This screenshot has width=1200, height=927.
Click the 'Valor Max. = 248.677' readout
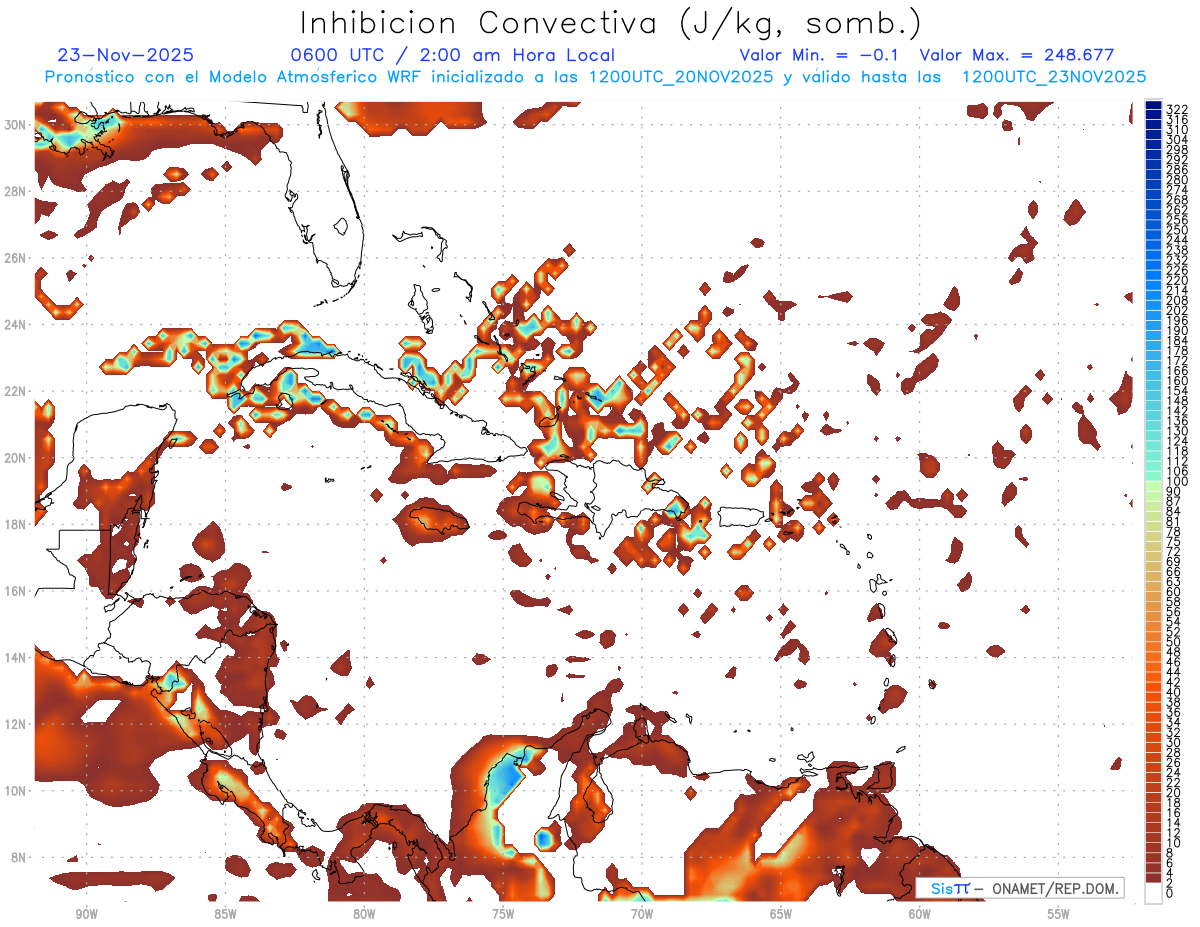(1016, 55)
